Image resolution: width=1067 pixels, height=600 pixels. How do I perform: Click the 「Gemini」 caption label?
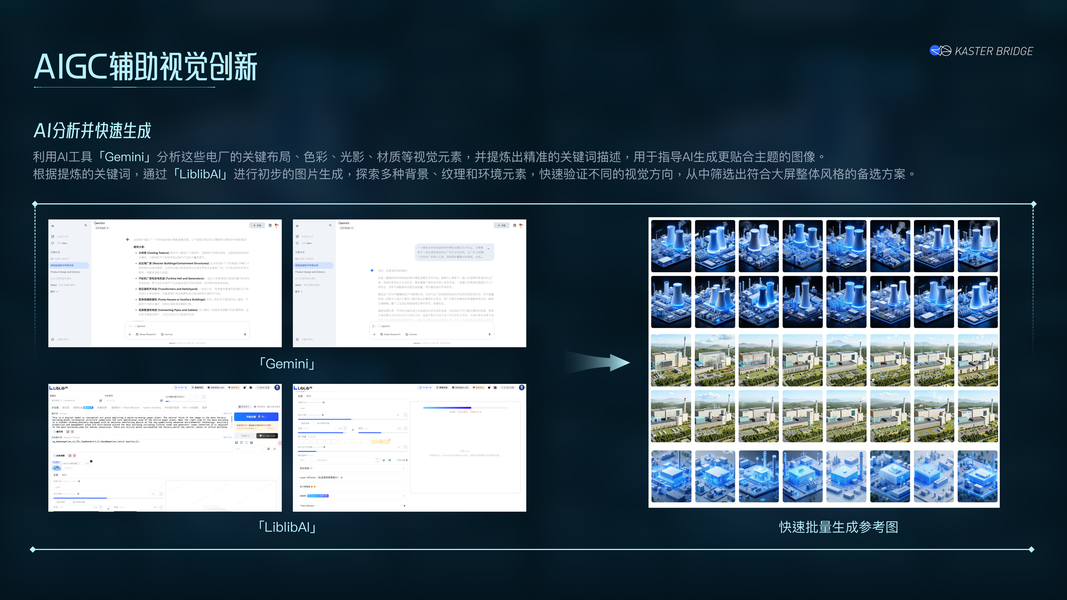[286, 364]
